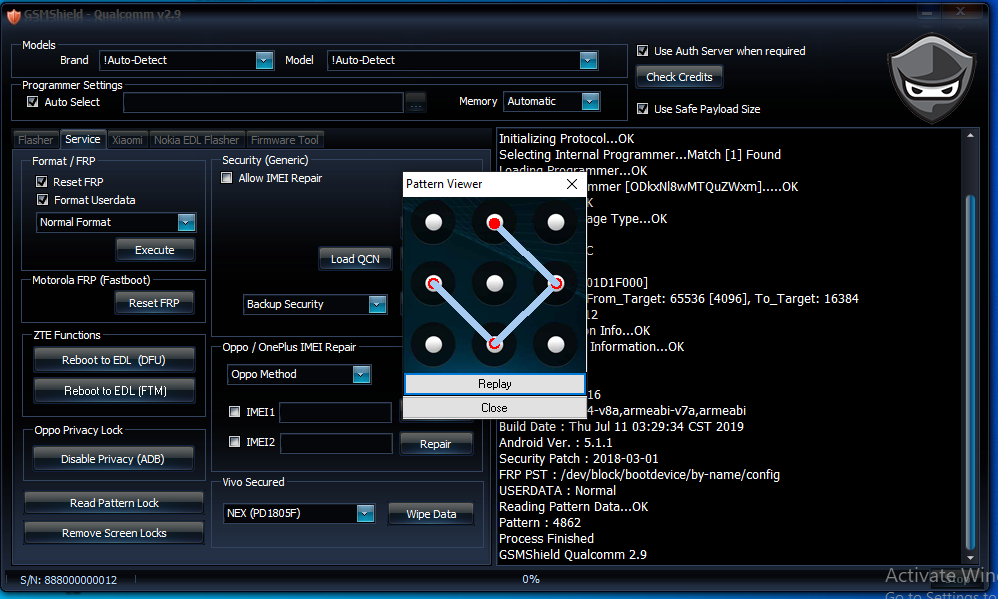The height and width of the screenshot is (599, 998).
Task: Click the Load QCN button
Action: 355,259
